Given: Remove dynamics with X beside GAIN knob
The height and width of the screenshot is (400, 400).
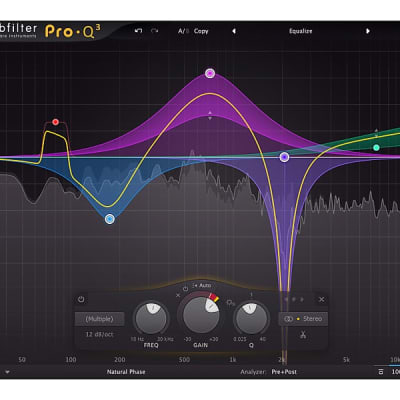Looking at the screenshot, I should (178, 295).
